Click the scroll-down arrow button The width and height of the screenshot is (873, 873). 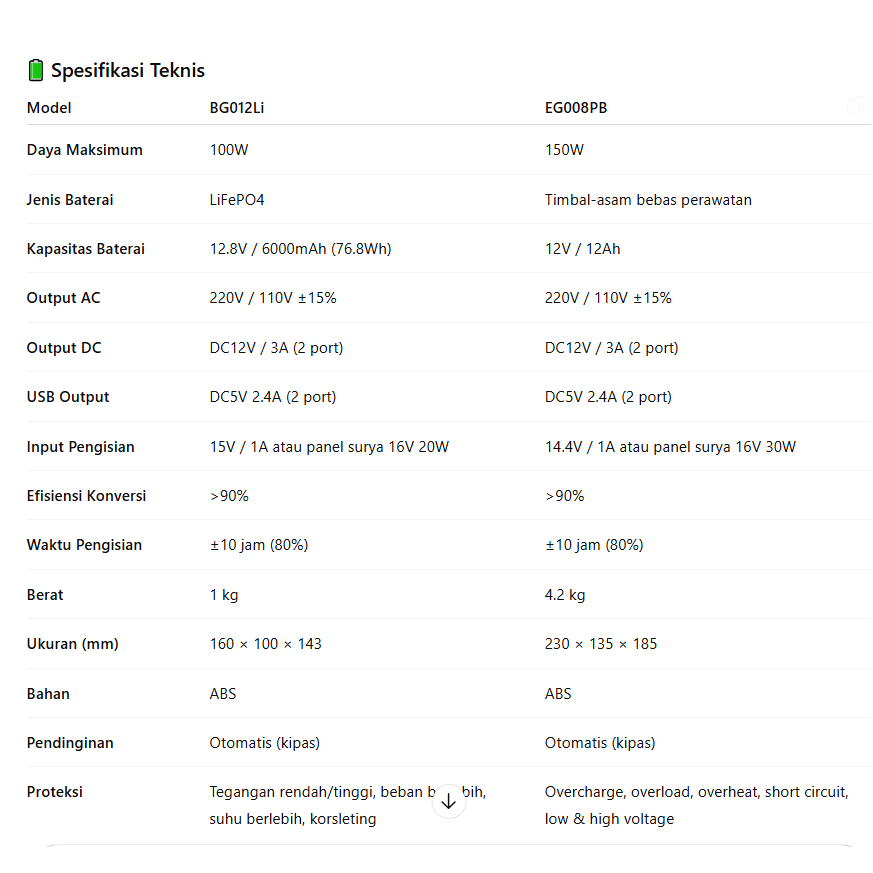point(449,802)
